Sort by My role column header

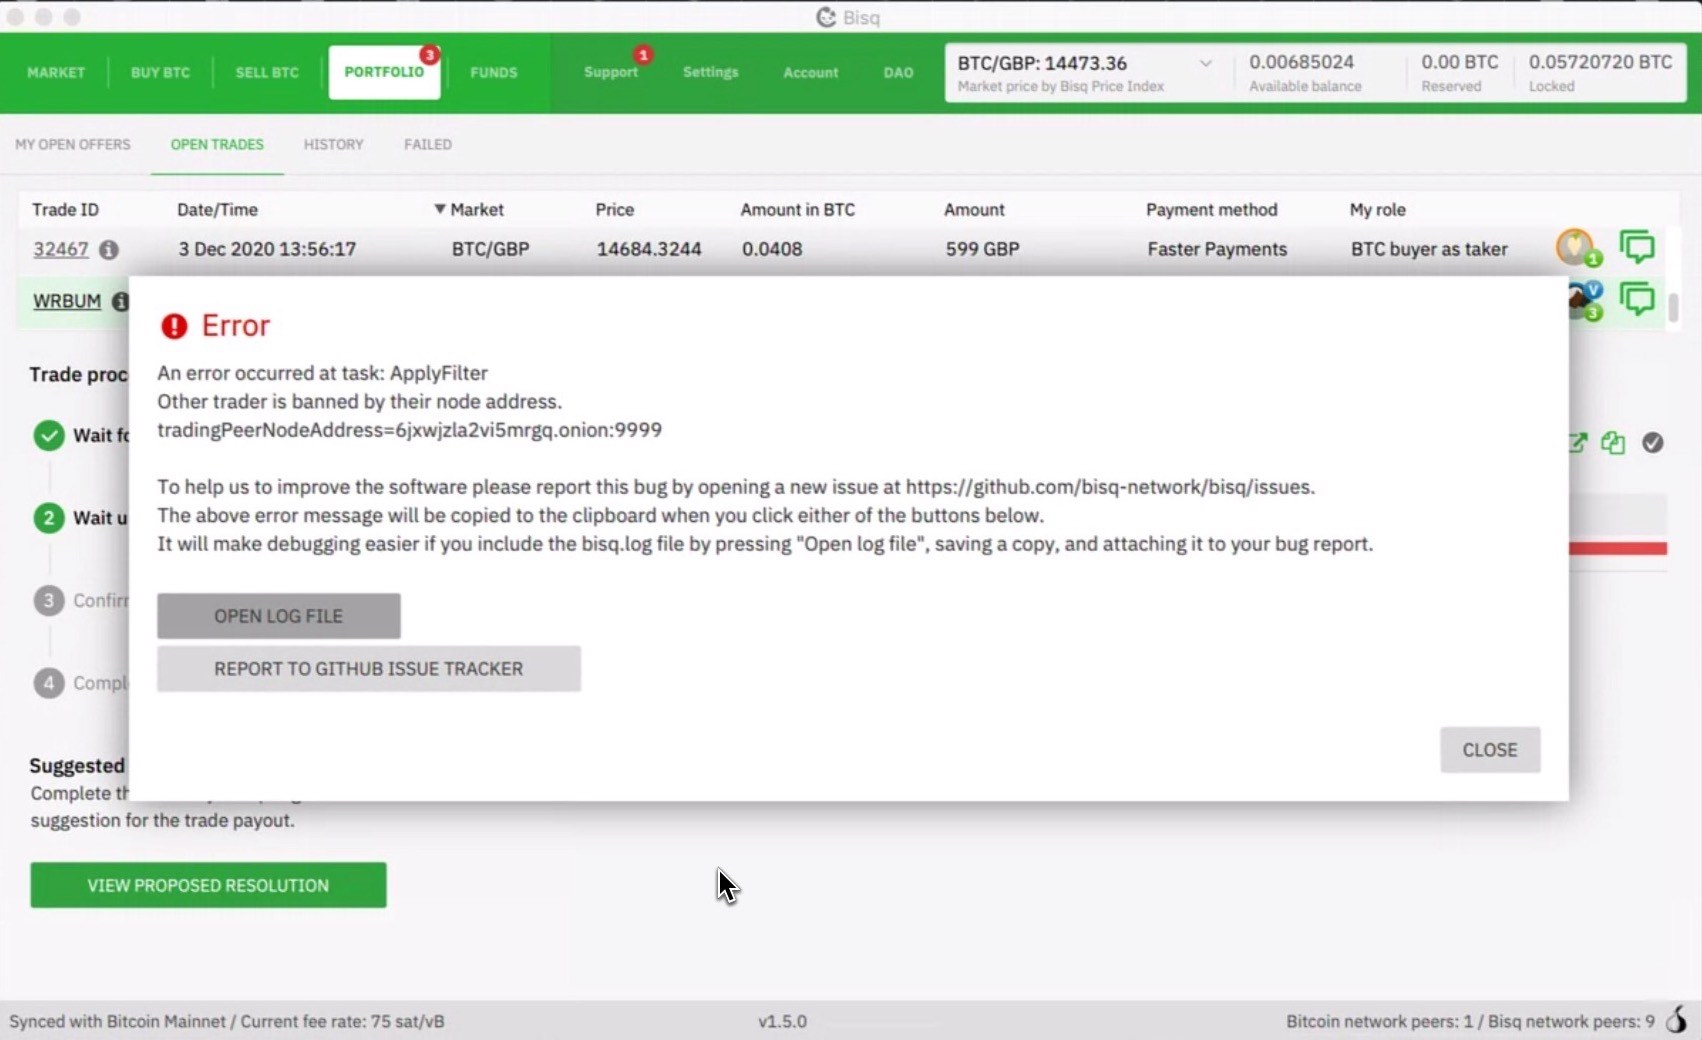click(1377, 209)
